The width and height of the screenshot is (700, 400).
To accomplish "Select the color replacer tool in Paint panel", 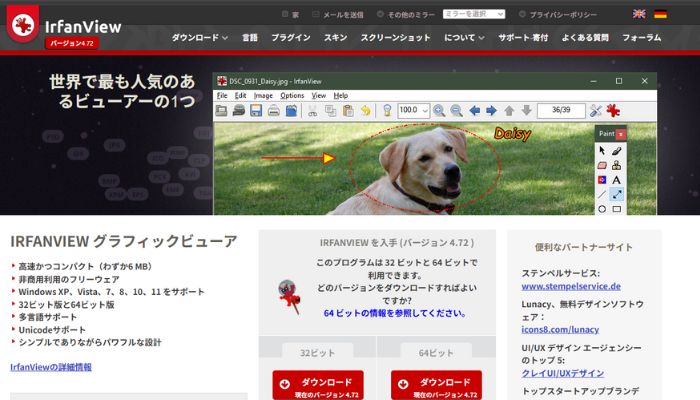I will tap(602, 180).
